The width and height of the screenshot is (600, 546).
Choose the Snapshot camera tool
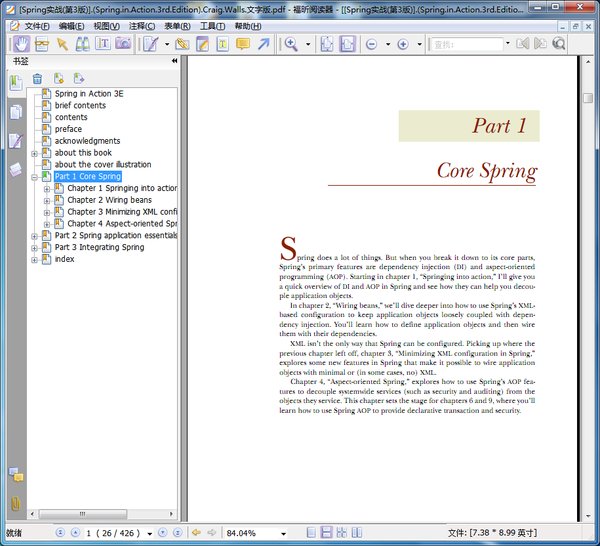pos(123,43)
